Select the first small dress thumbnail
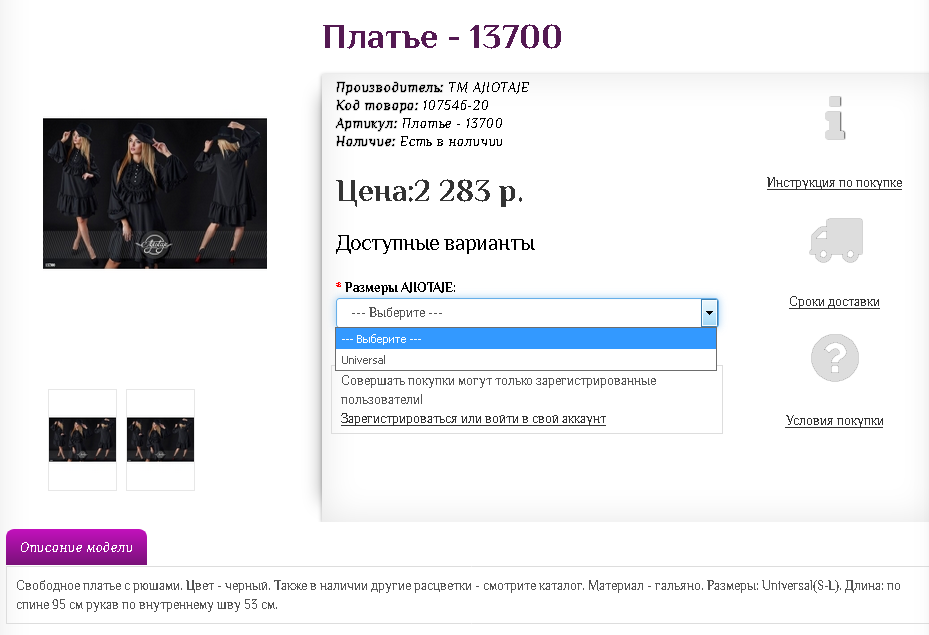The image size is (929, 635). click(82, 440)
